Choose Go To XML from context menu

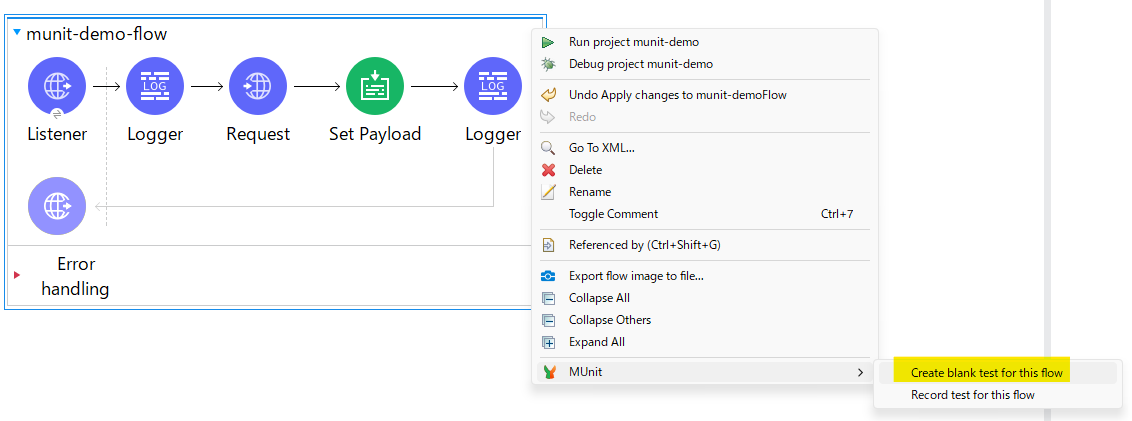click(705, 148)
